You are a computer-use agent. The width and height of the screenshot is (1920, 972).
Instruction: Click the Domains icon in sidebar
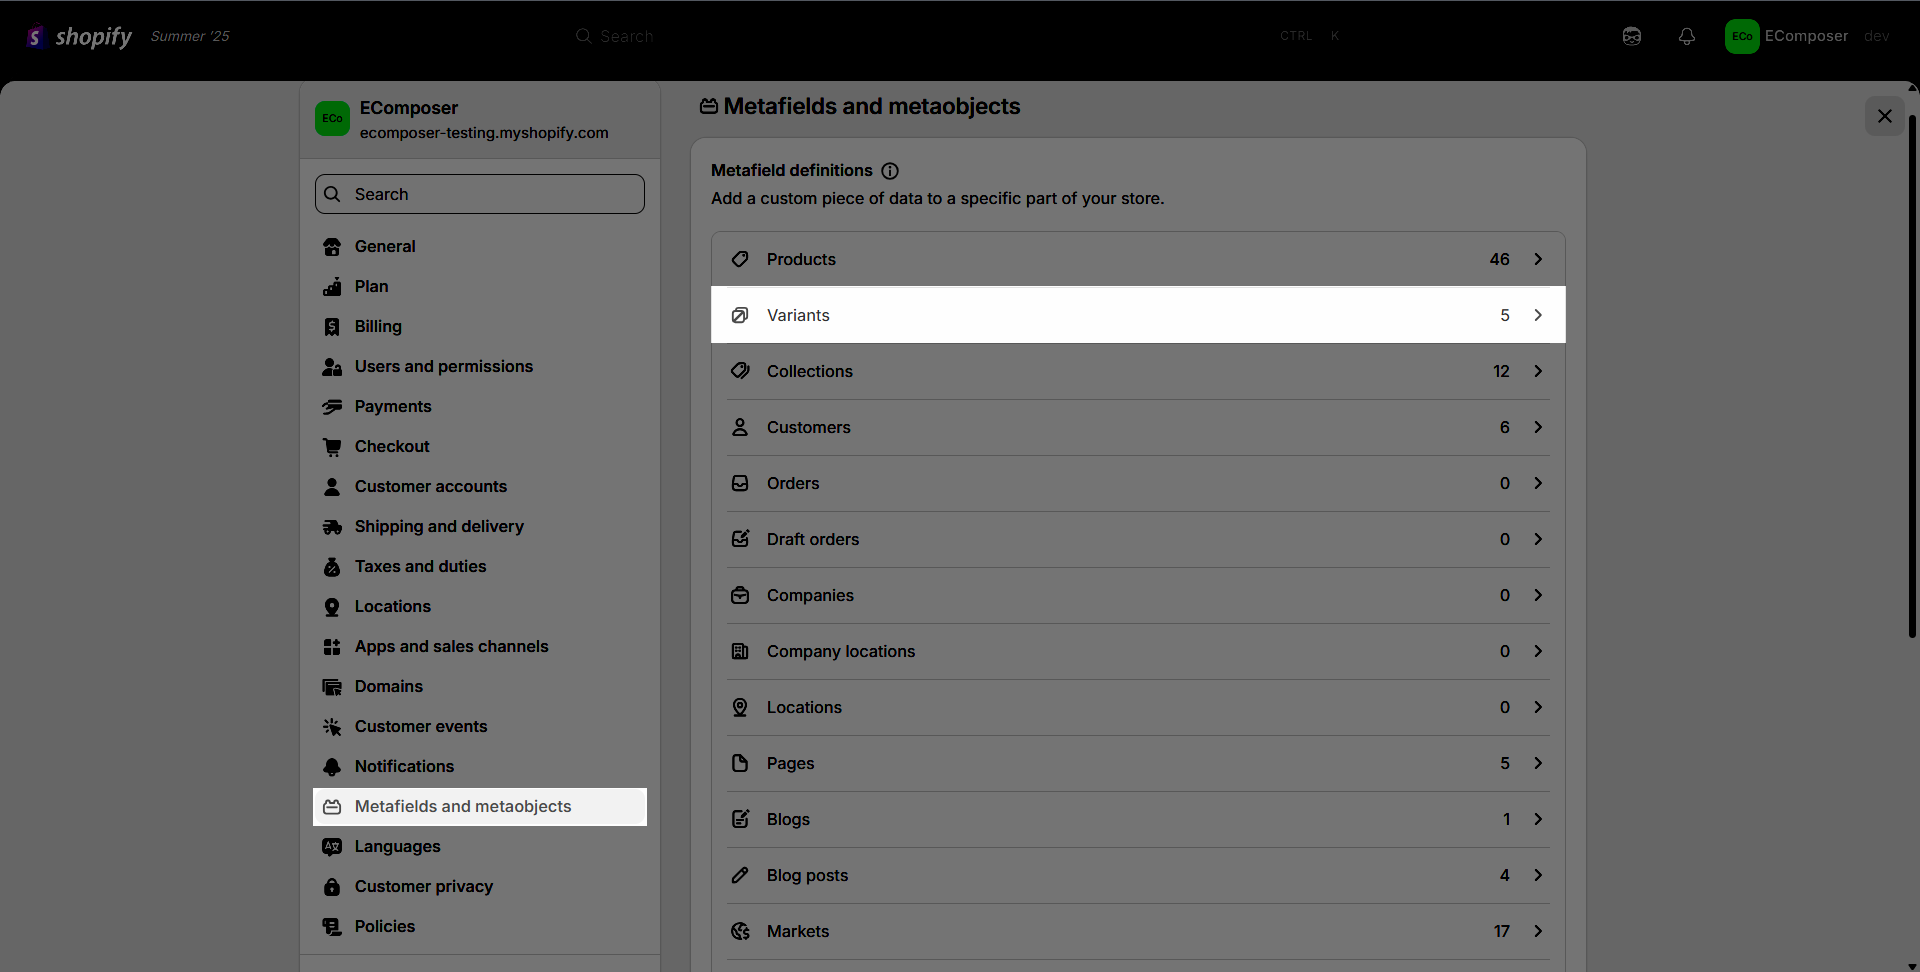[332, 687]
